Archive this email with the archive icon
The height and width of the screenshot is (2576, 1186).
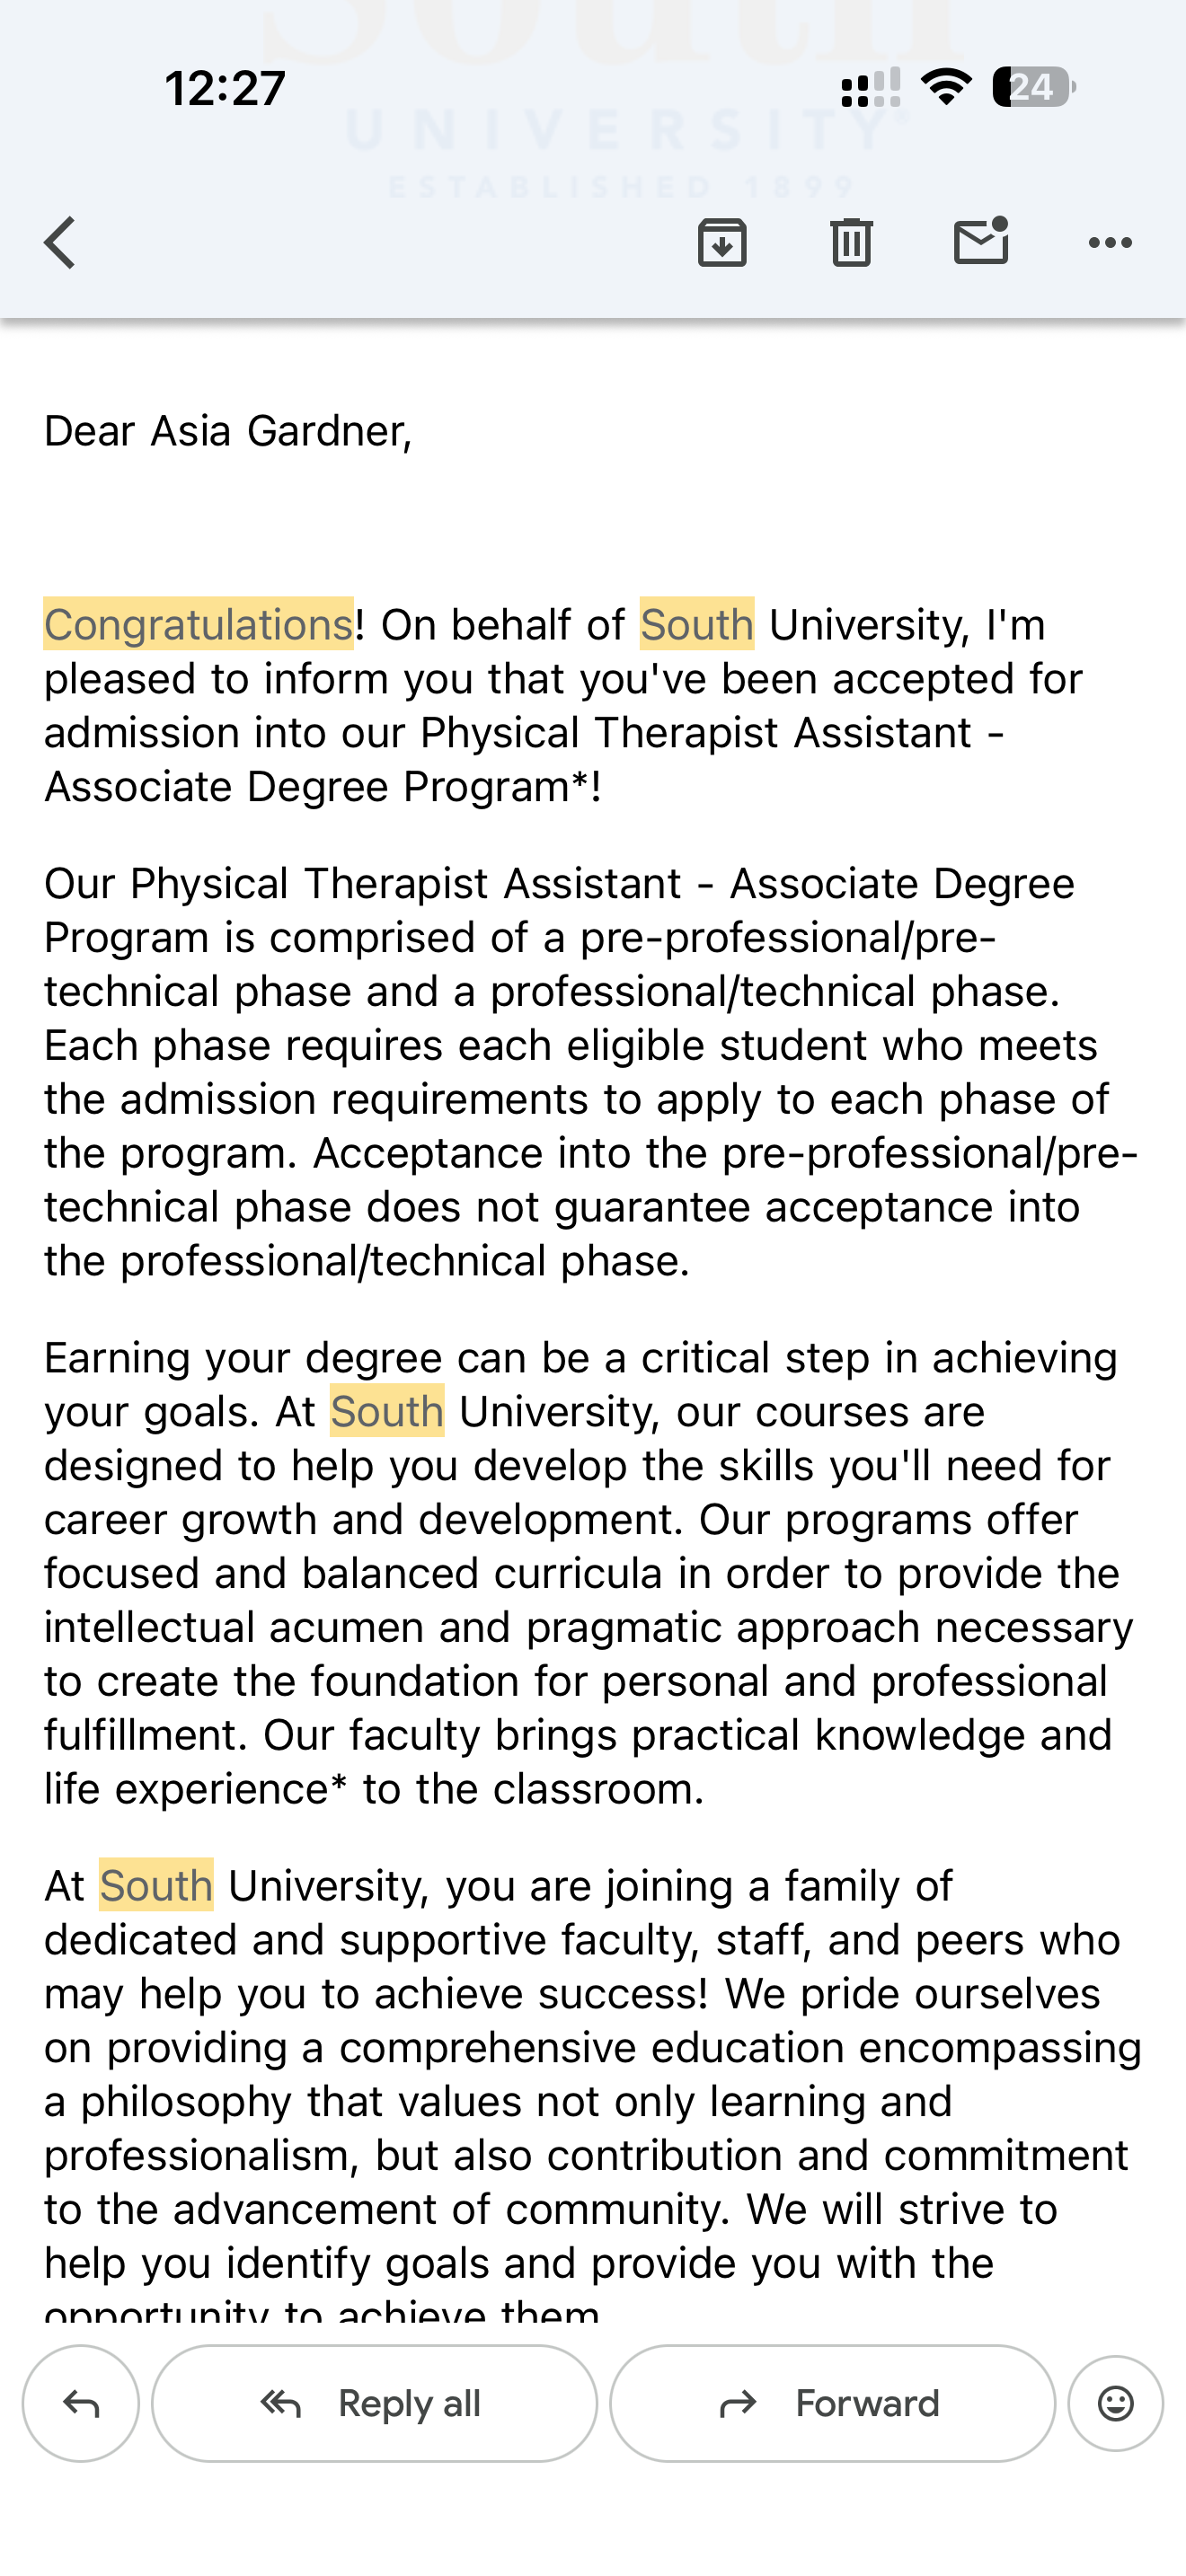pyautogui.click(x=722, y=243)
